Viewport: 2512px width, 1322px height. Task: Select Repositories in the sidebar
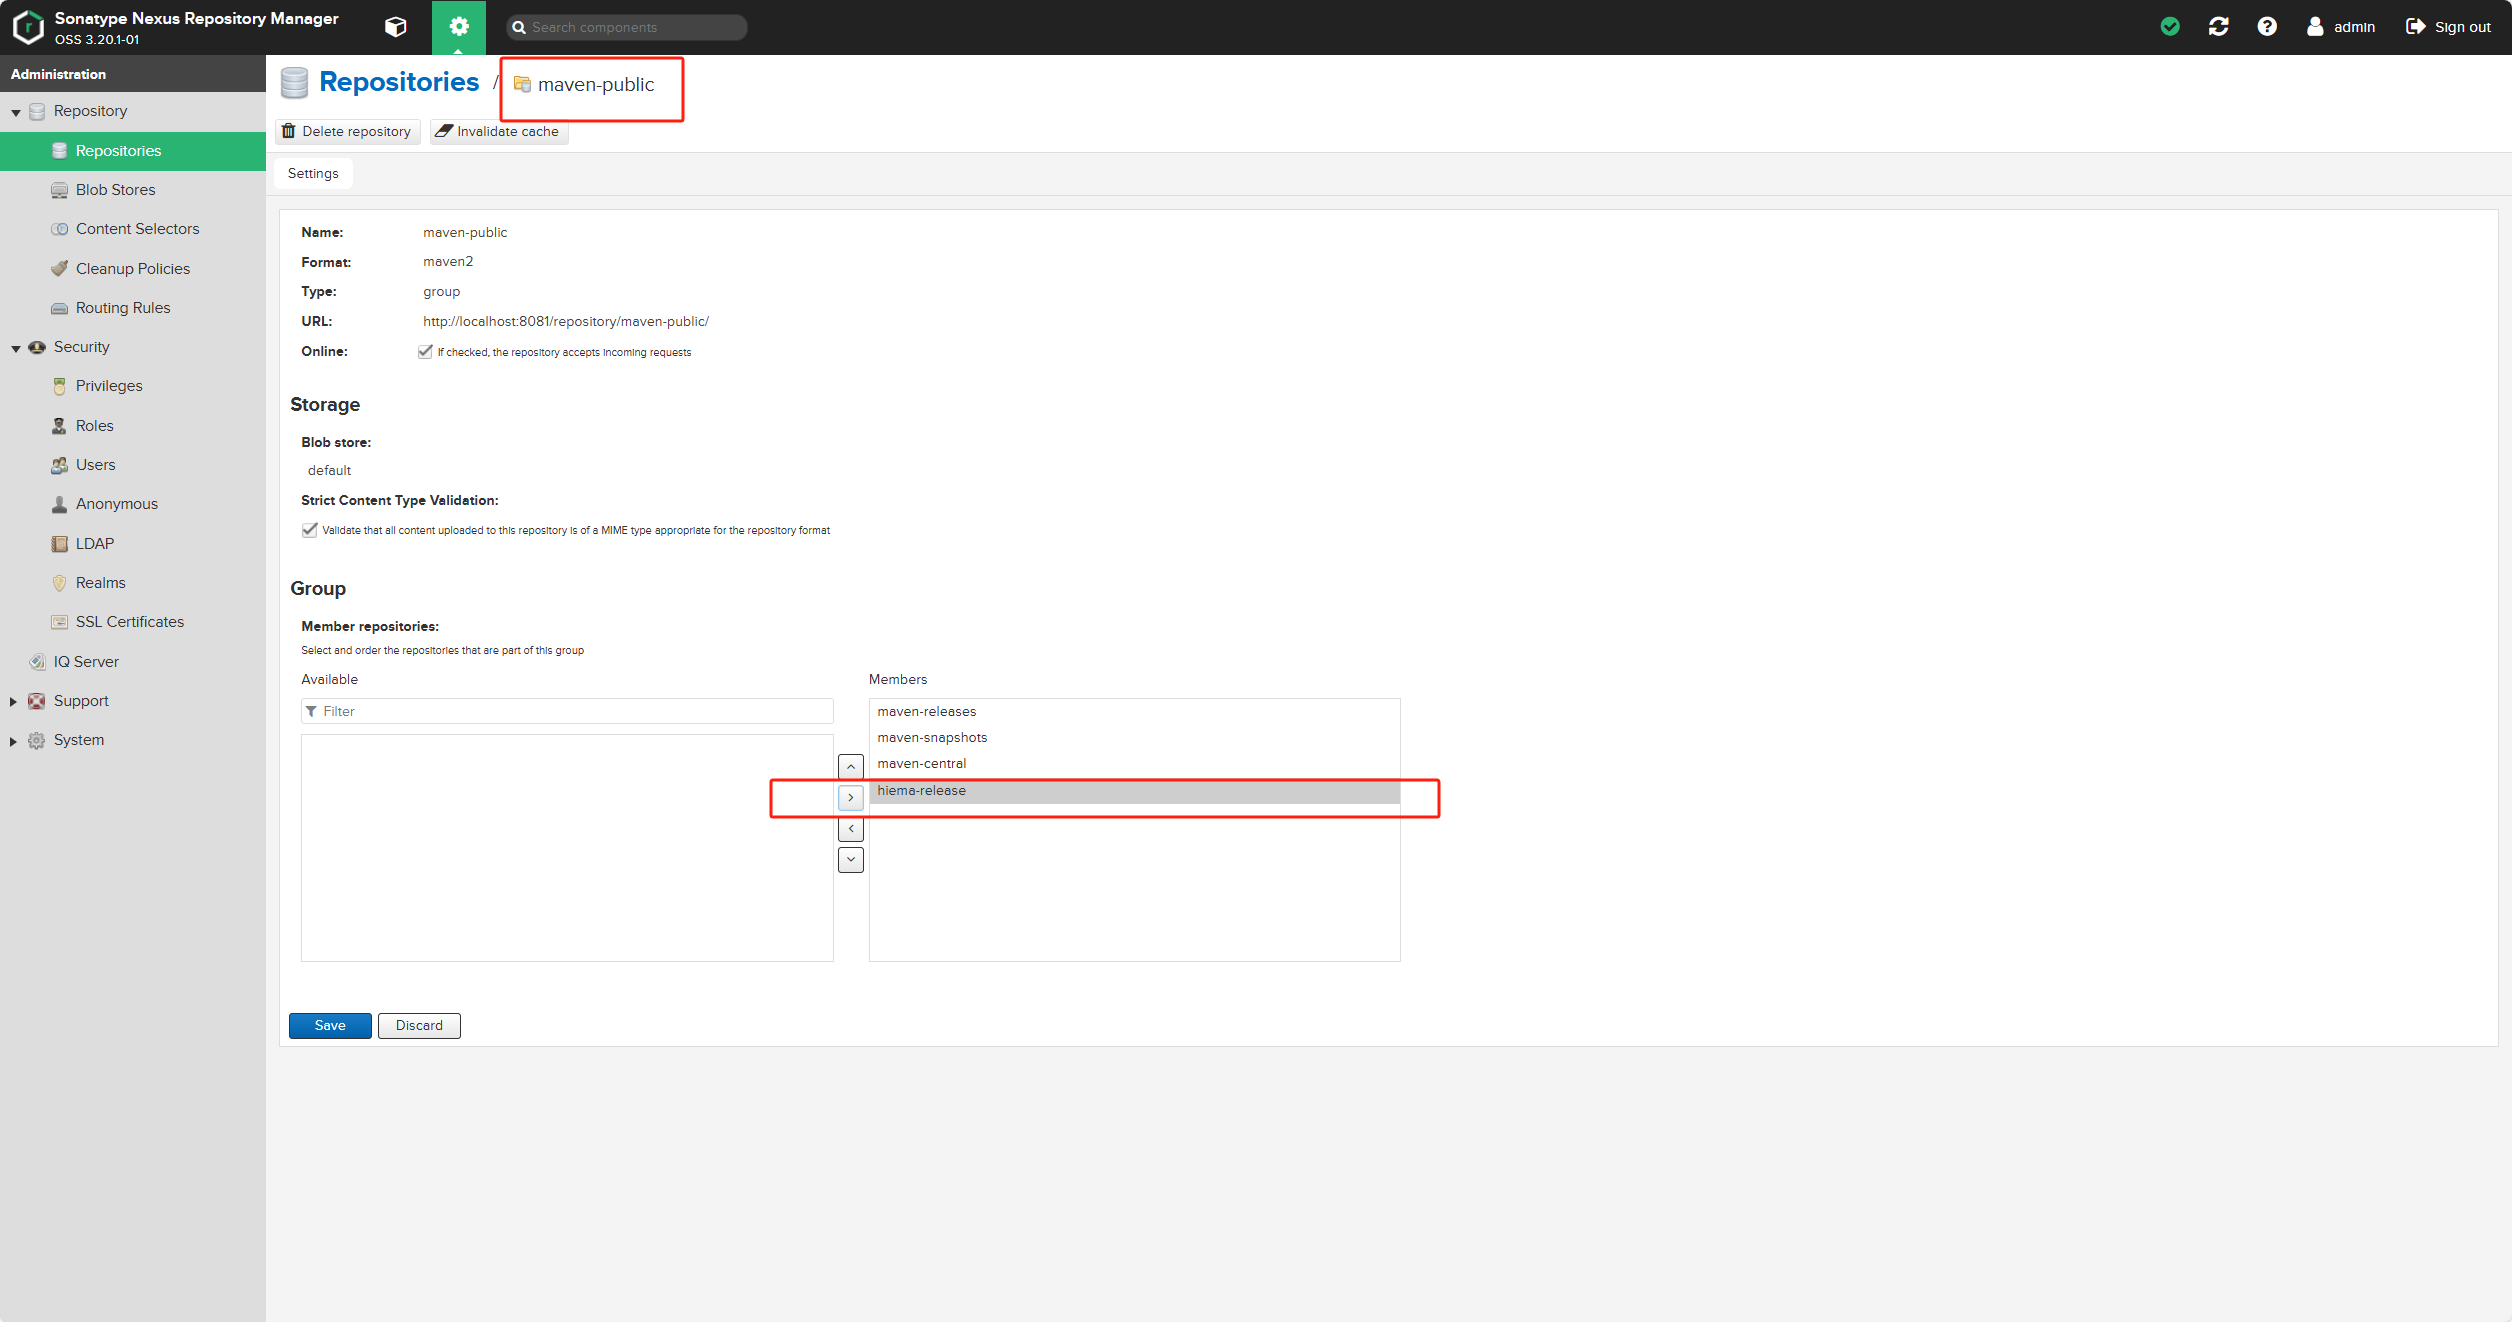coord(133,151)
